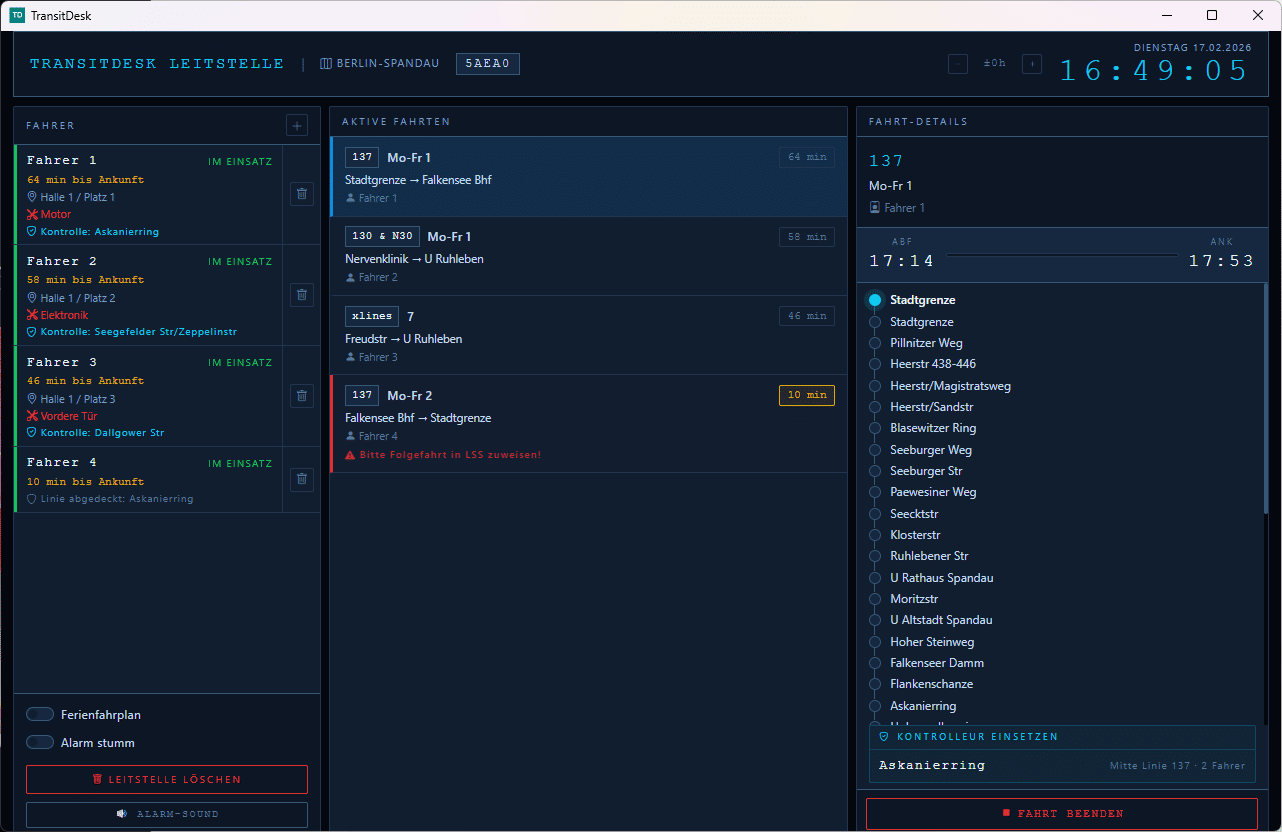This screenshot has height=832, width=1282.
Task: Click the Berlin-Spandau map icon
Action: click(326, 64)
